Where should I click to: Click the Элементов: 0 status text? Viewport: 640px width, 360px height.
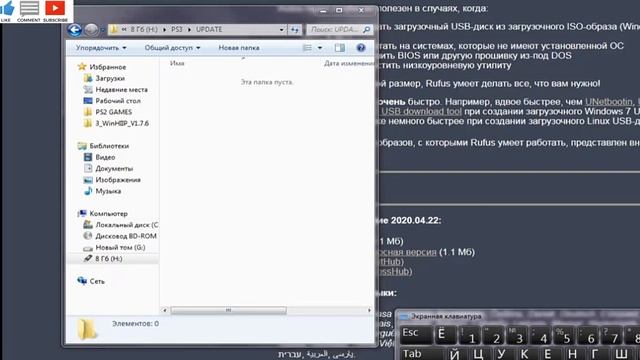coord(136,324)
